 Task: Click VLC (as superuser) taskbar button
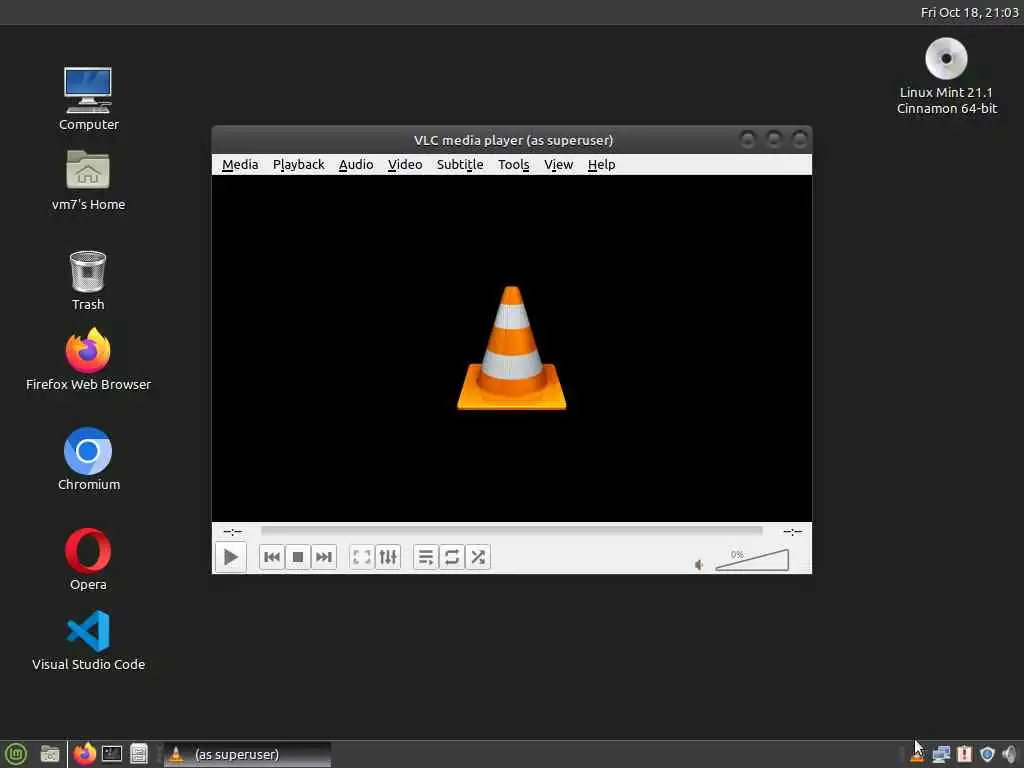point(247,754)
